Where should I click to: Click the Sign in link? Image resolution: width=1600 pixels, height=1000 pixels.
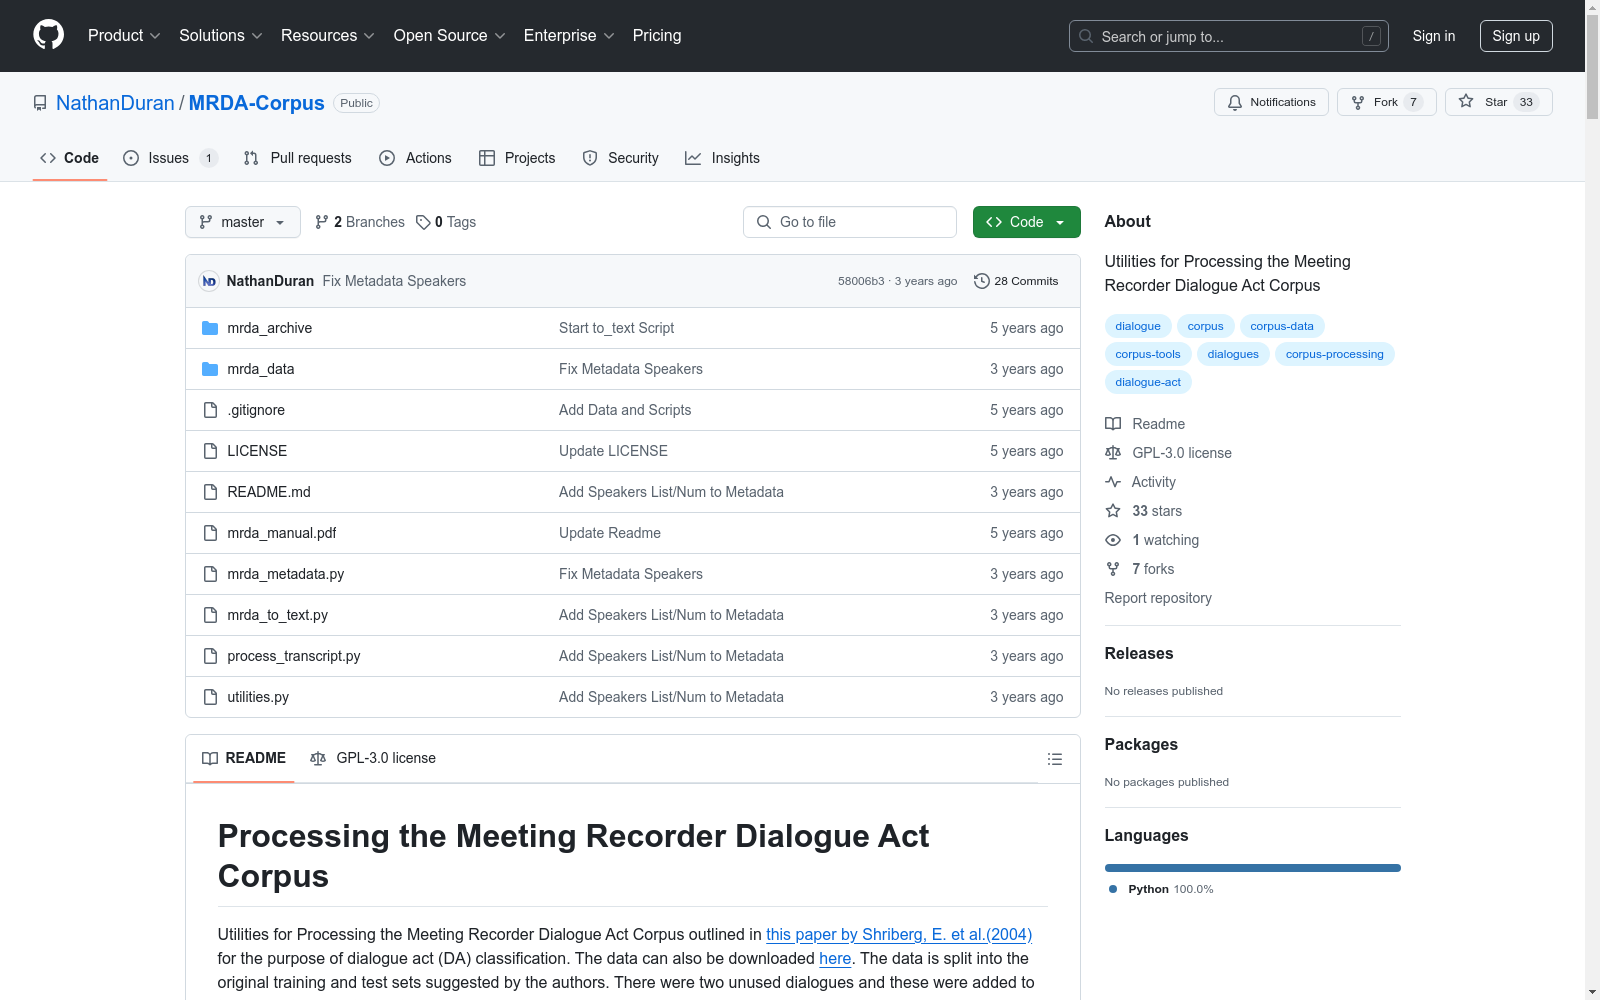(x=1434, y=36)
